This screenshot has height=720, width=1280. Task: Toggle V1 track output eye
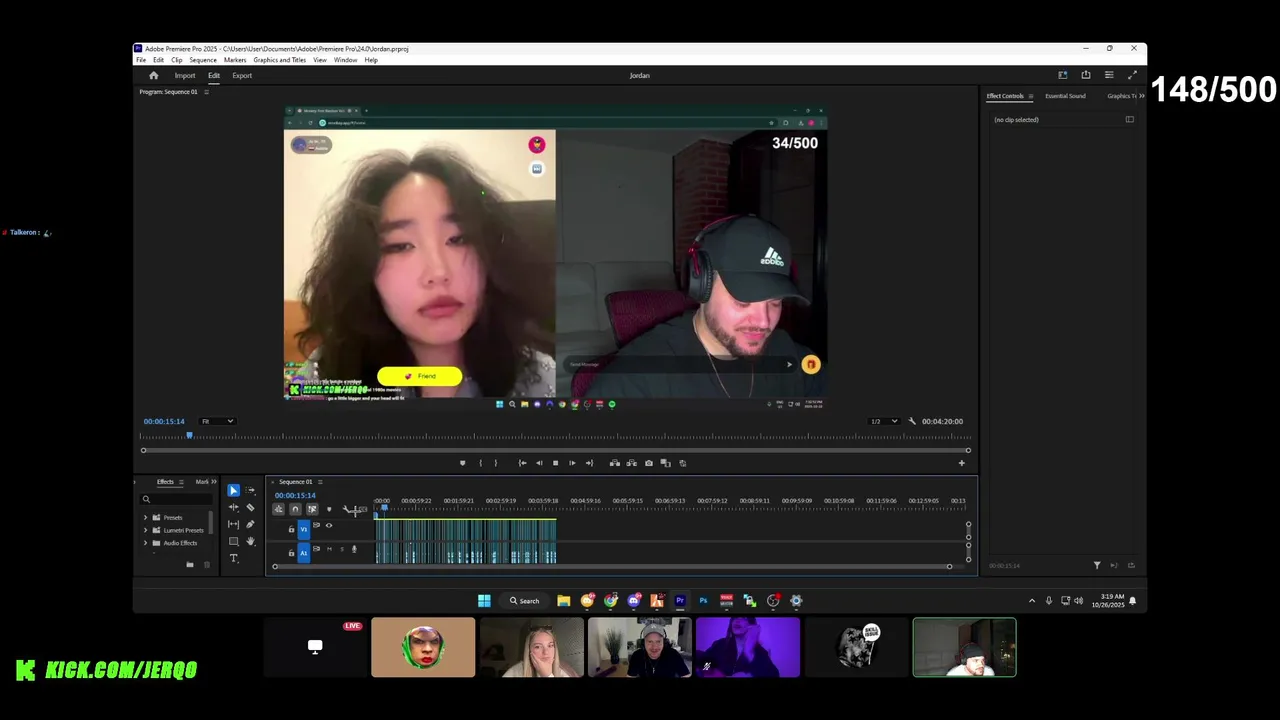click(x=329, y=525)
